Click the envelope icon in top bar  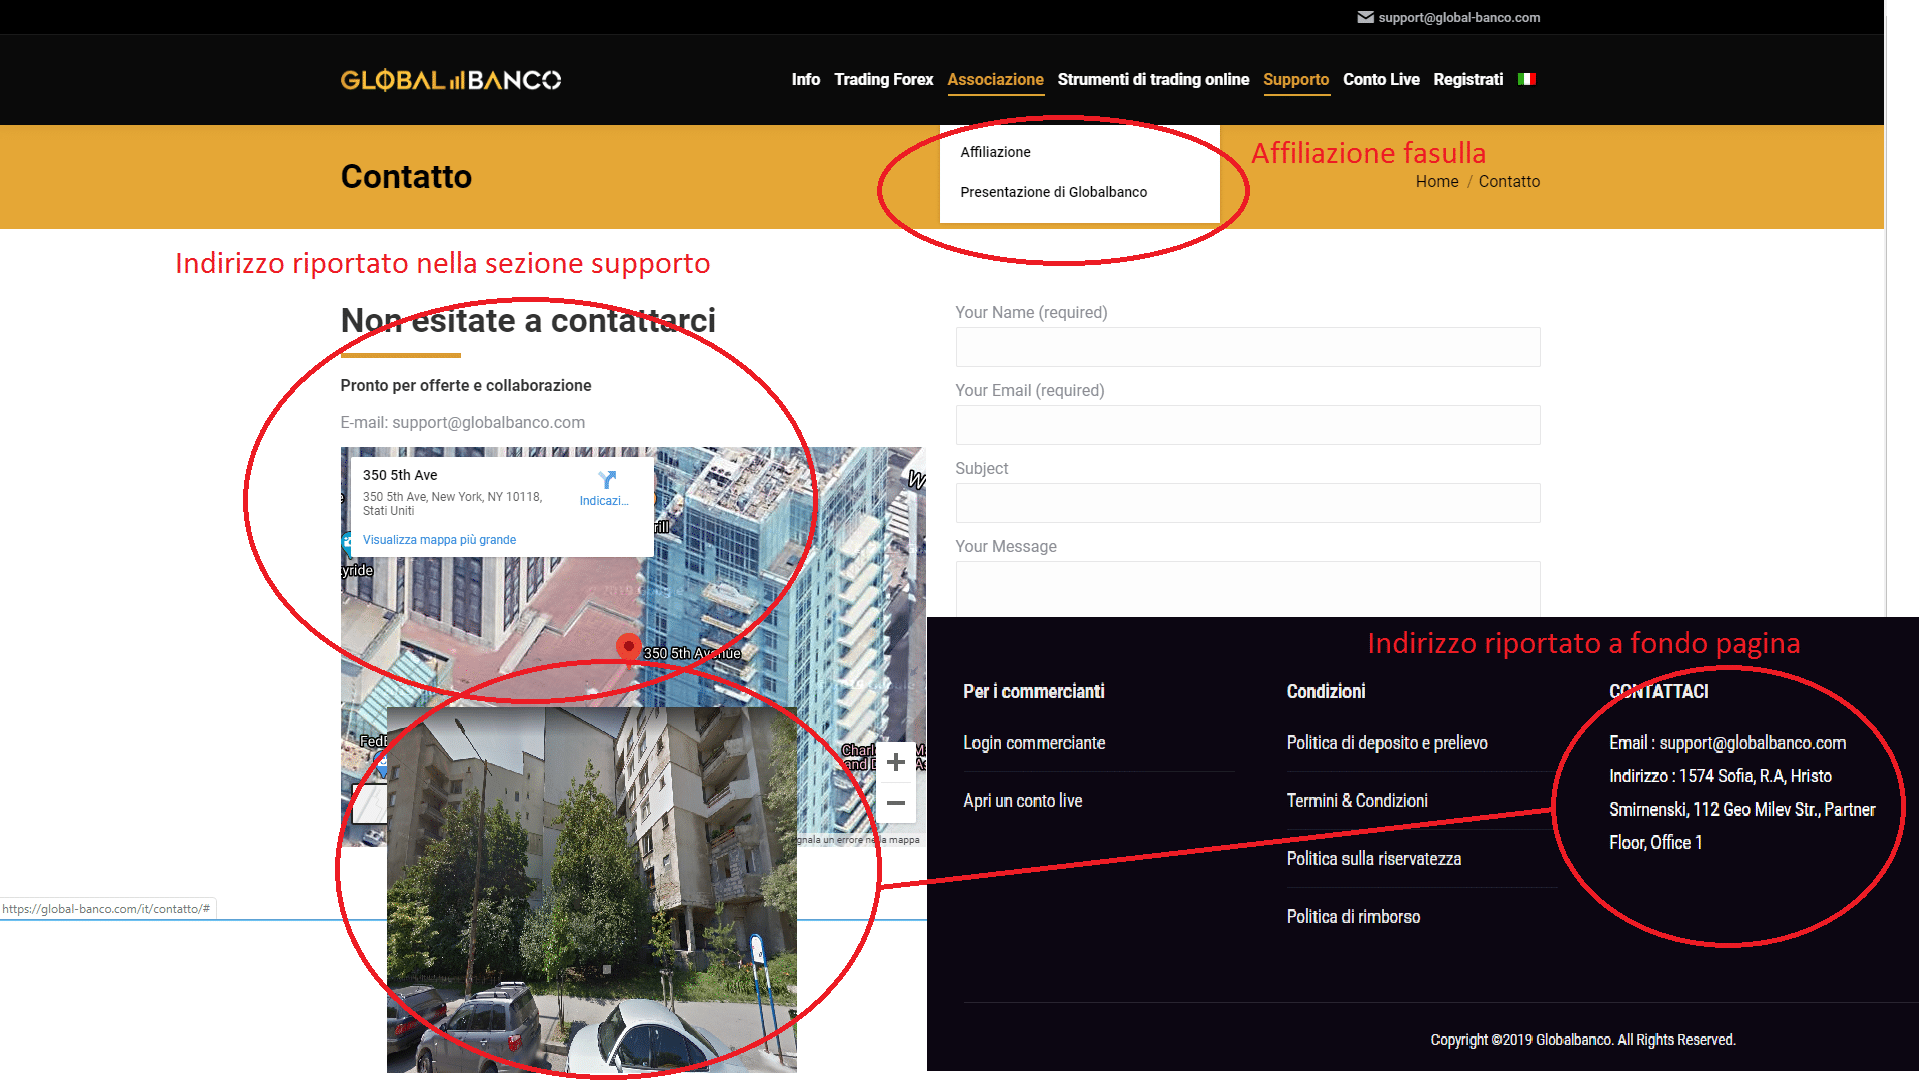[x=1365, y=17]
